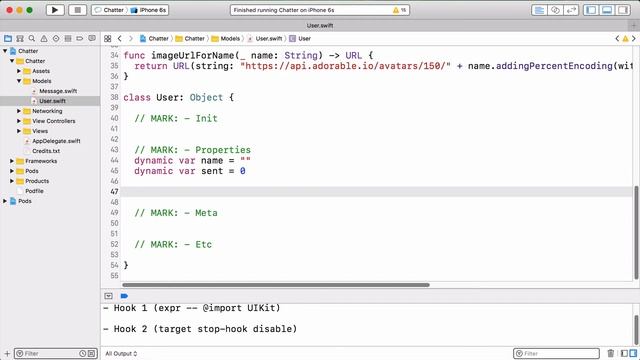The height and width of the screenshot is (360, 640).
Task: Open the Find navigator
Action: tap(31, 38)
